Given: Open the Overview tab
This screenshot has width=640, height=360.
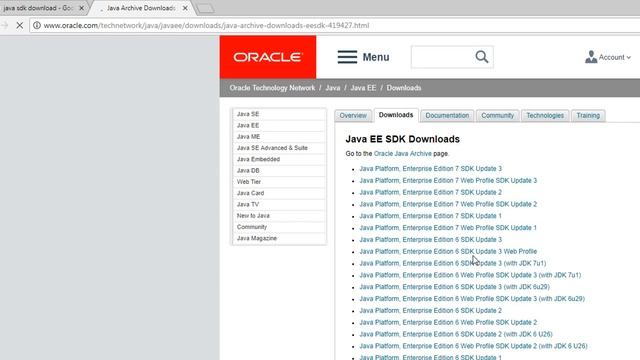Looking at the screenshot, I should pyautogui.click(x=353, y=116).
